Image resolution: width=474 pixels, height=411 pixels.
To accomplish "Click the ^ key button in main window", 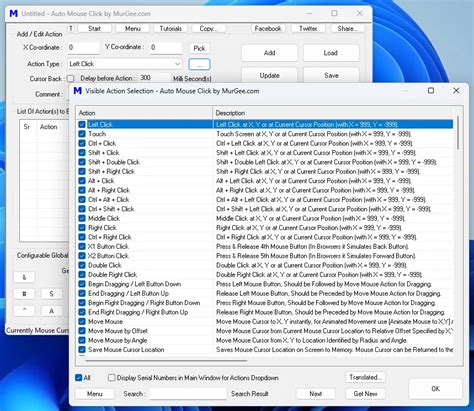I will tap(24, 311).
